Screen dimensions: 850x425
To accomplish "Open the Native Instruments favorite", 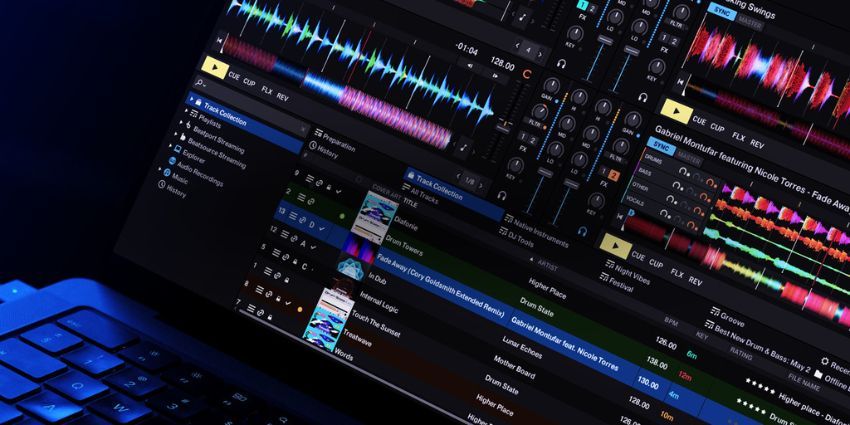I will coord(536,230).
